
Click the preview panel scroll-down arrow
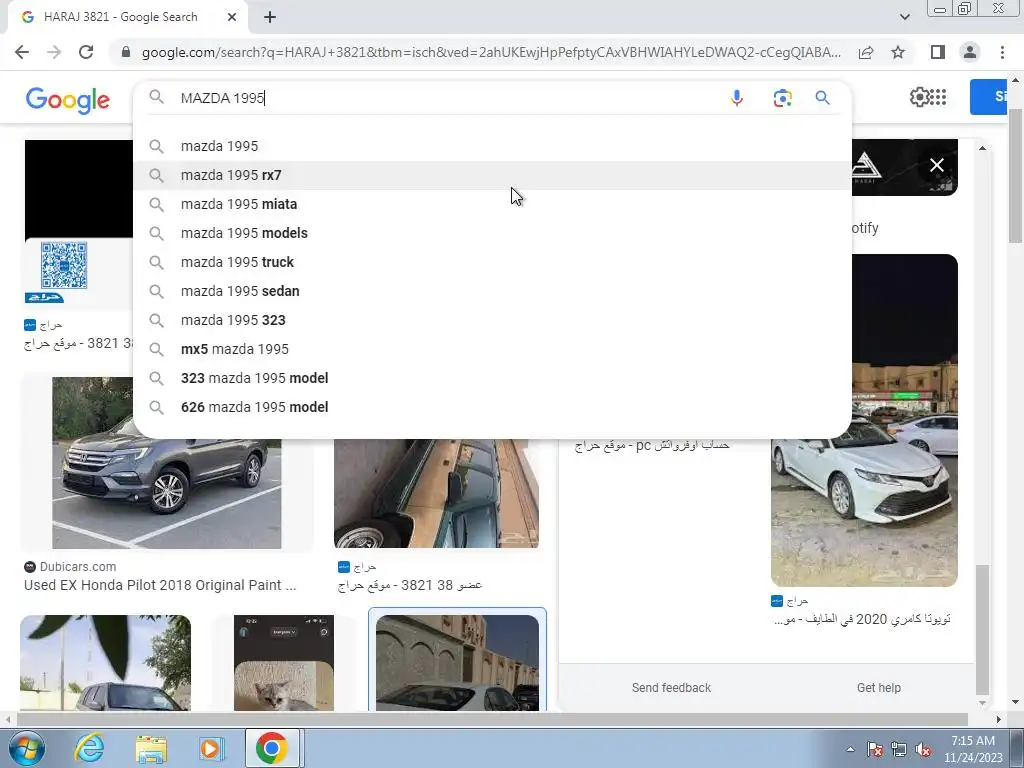coord(982,703)
